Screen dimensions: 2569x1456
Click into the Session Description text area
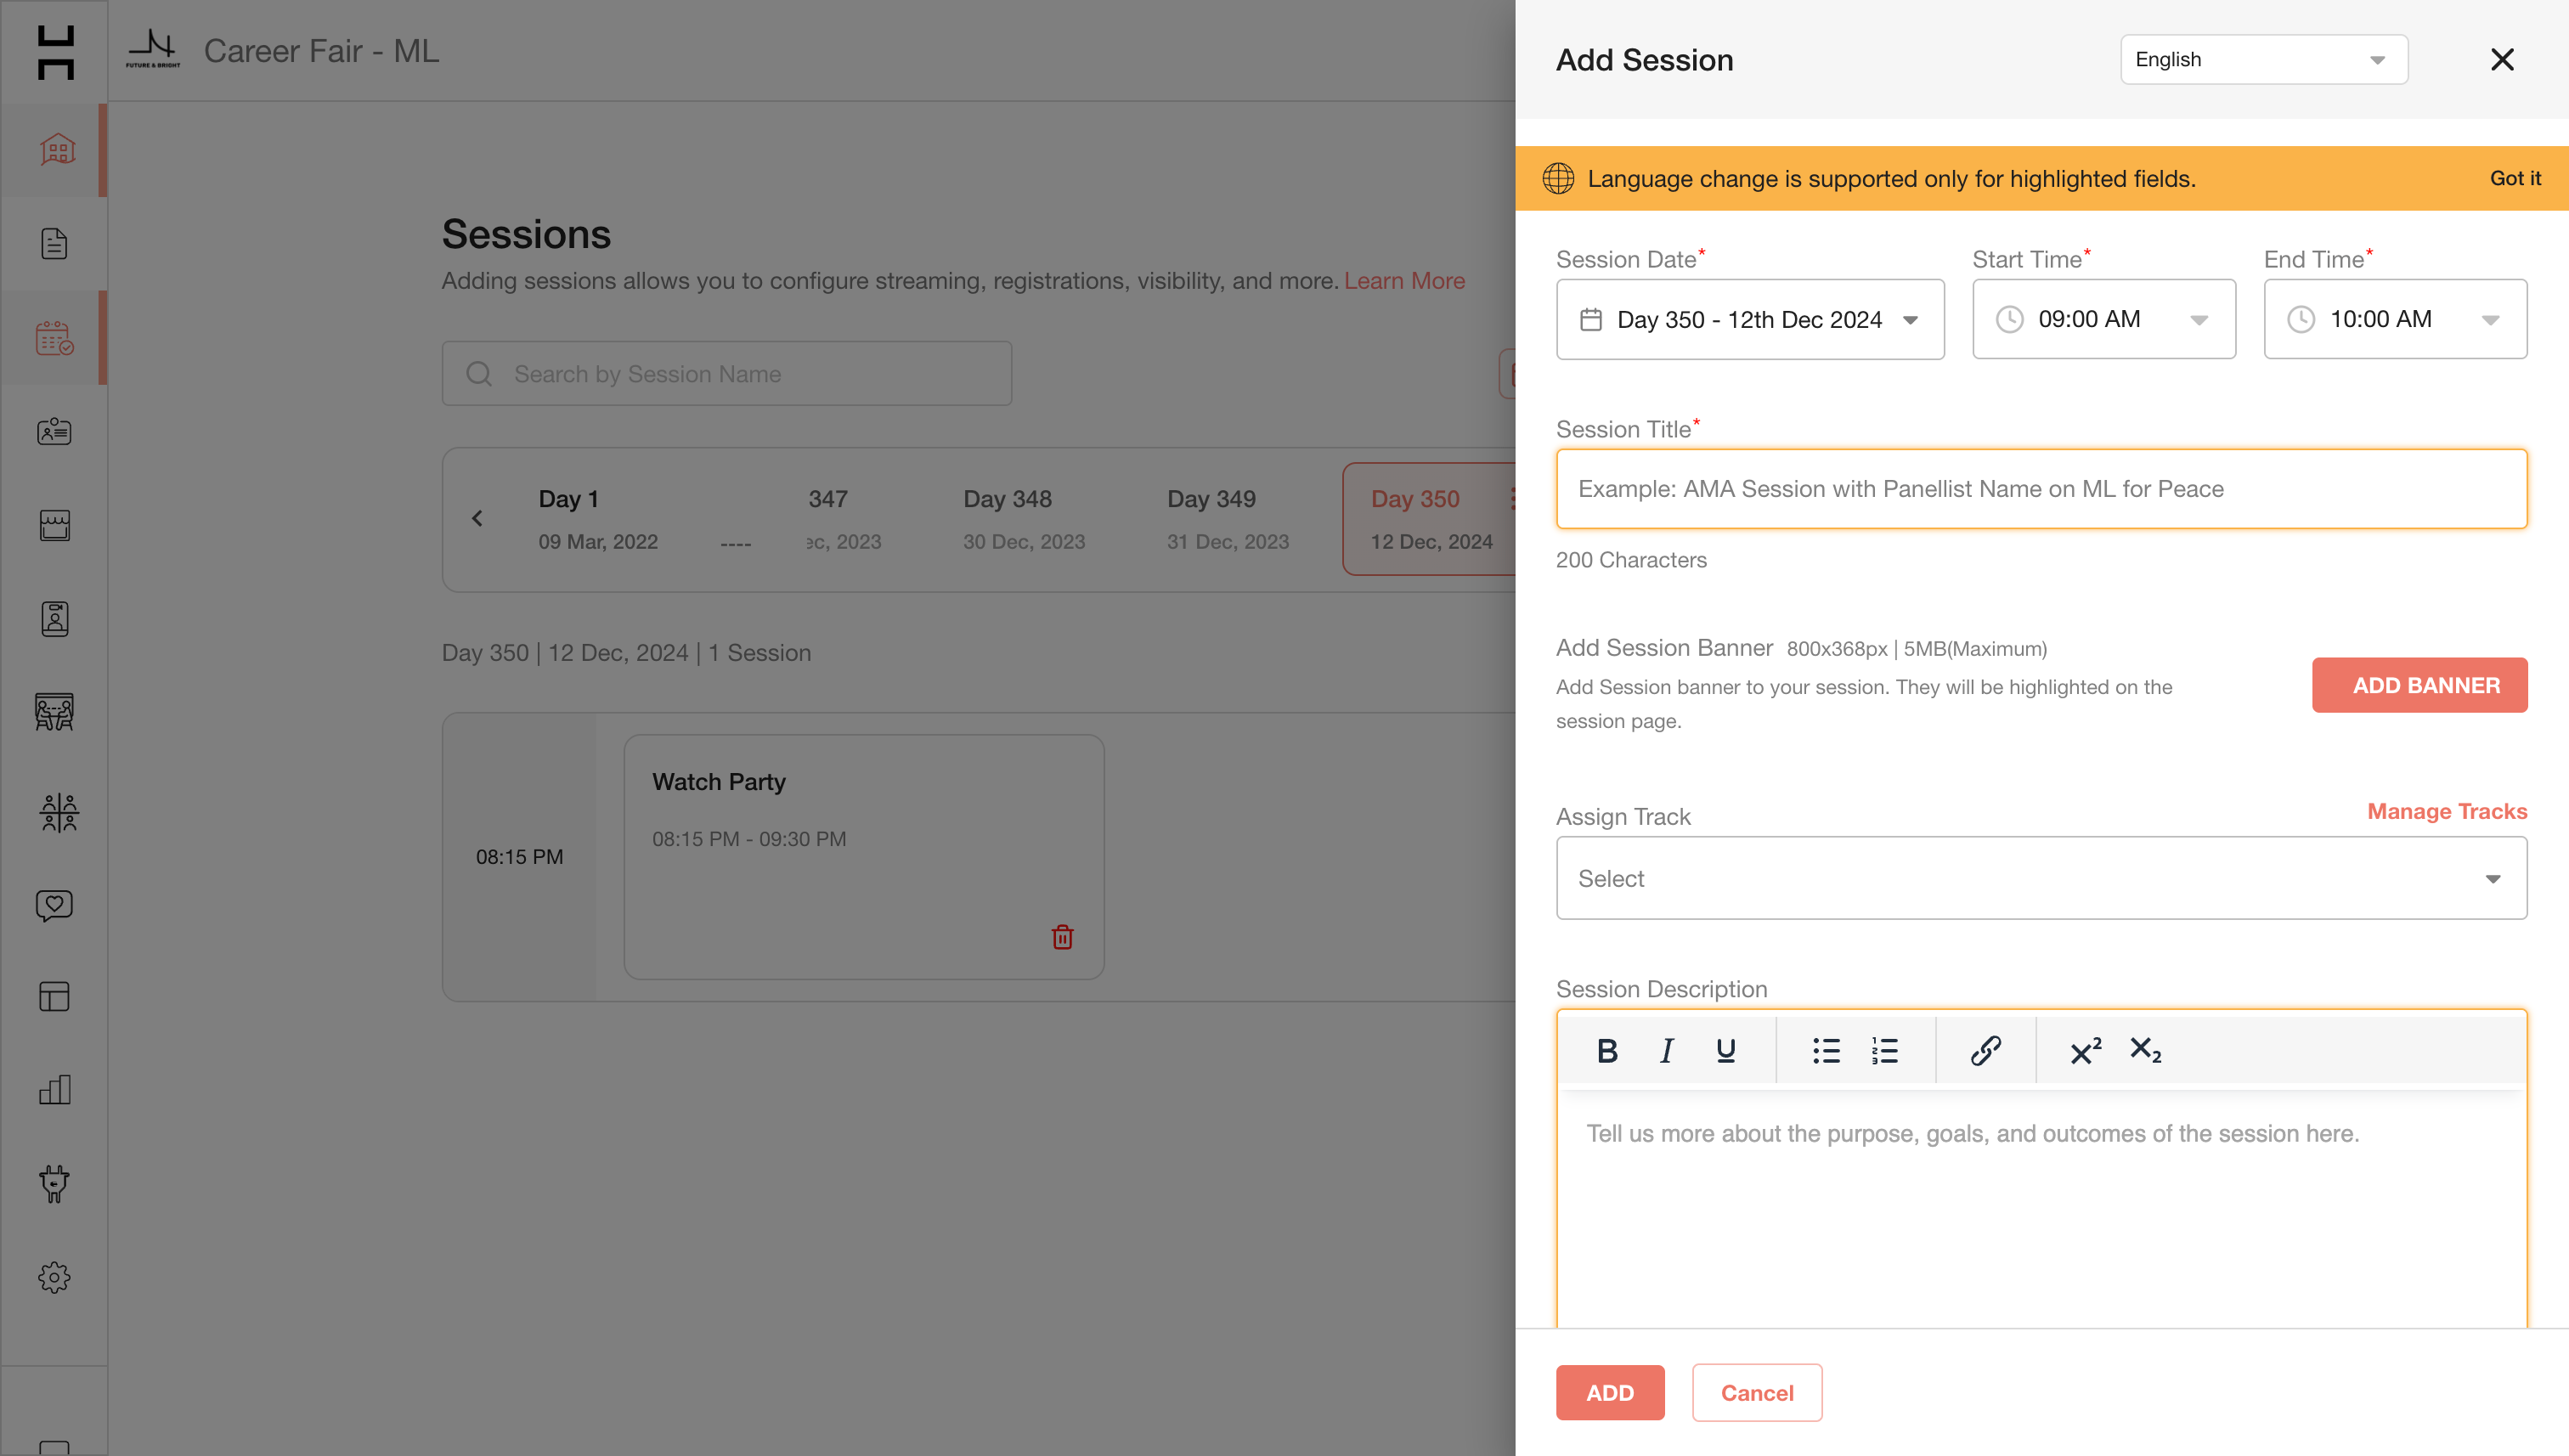pyautogui.click(x=2041, y=1210)
